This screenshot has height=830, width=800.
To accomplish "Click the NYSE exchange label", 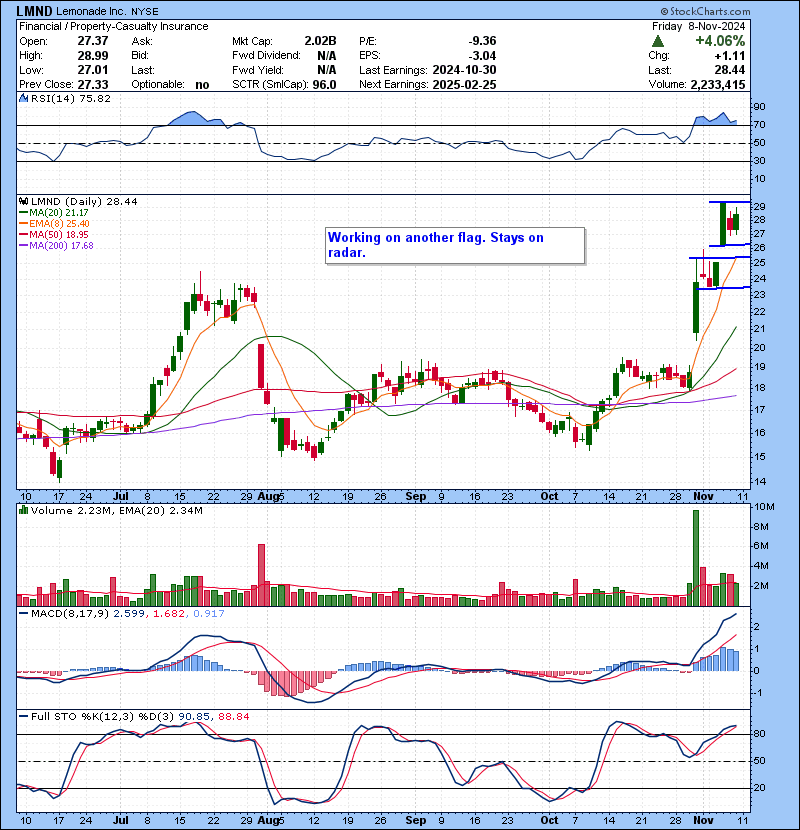I will [145, 11].
